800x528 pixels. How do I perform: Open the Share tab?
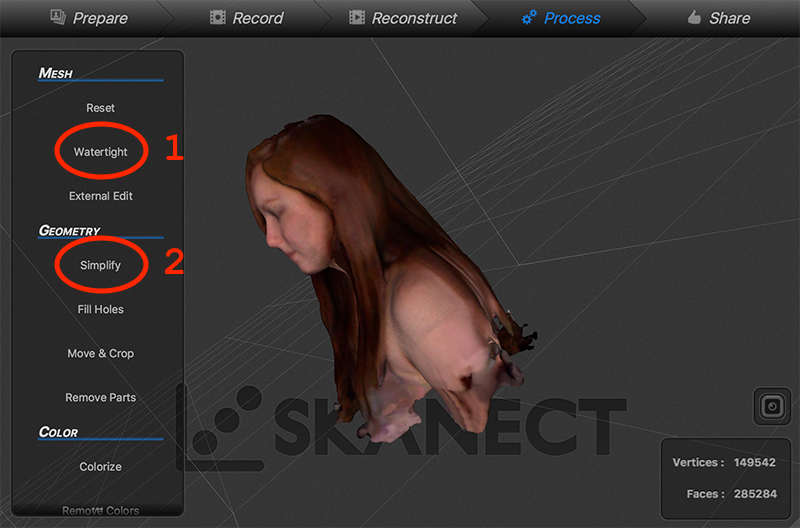[719, 18]
